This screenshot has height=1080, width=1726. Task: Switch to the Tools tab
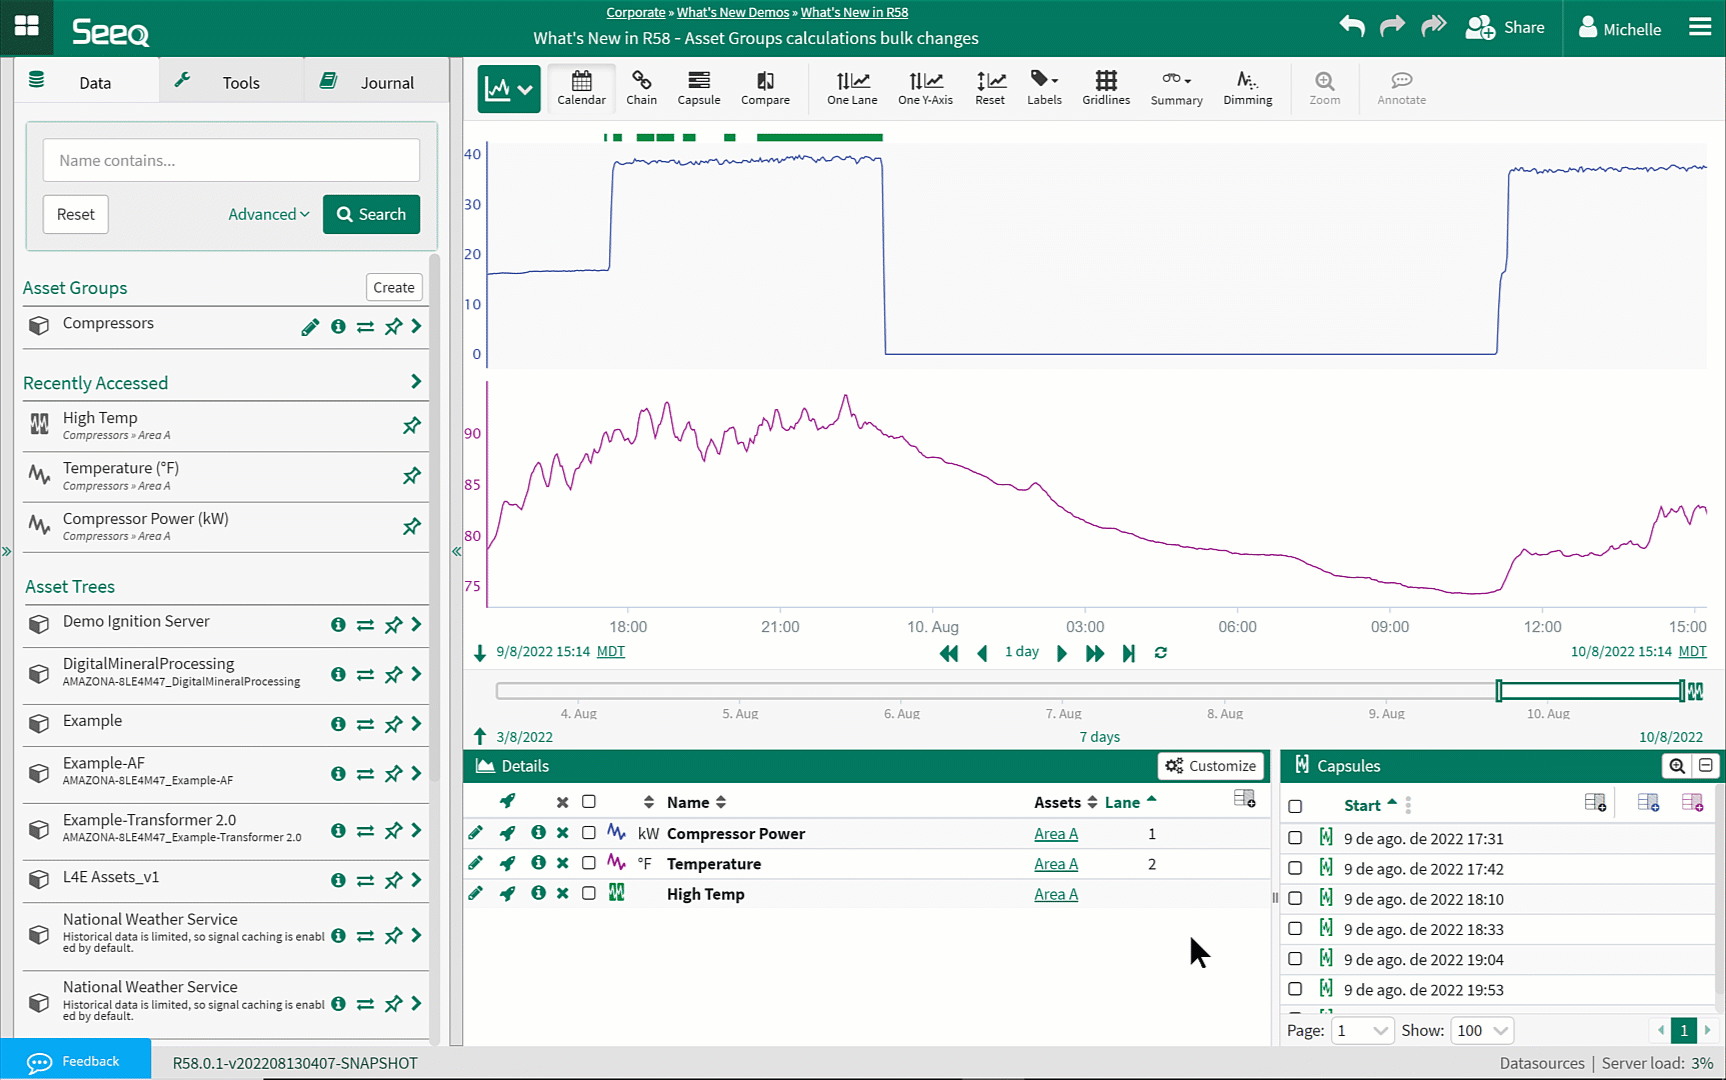click(x=230, y=83)
